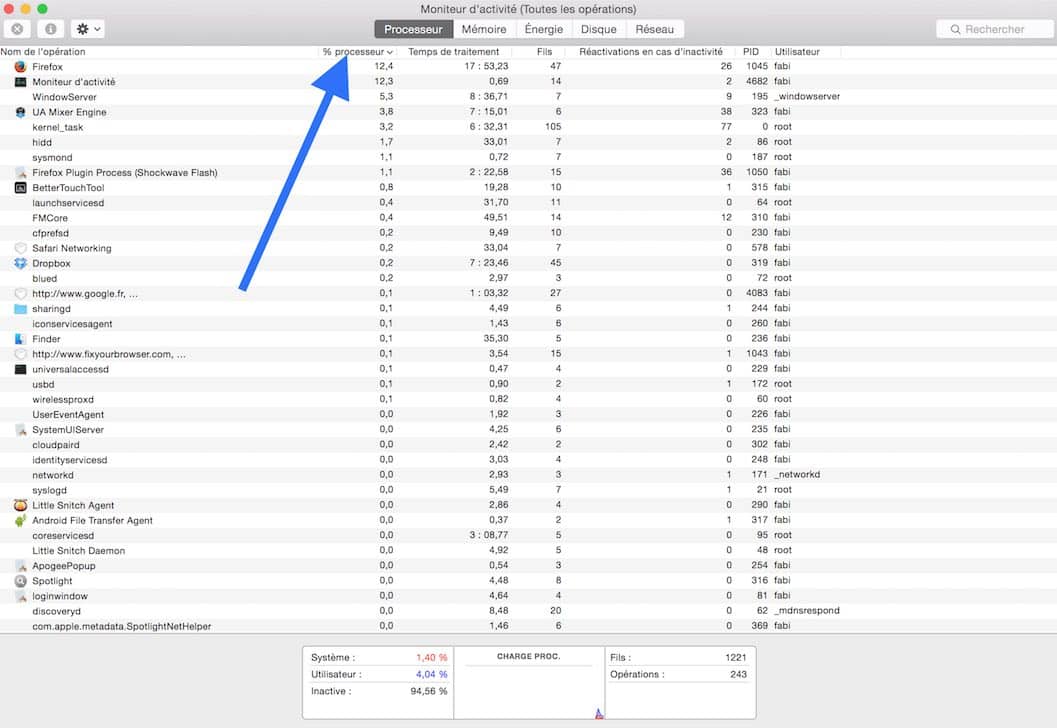
Task: Click the ApogeePopup icon
Action: pyautogui.click(x=20, y=566)
